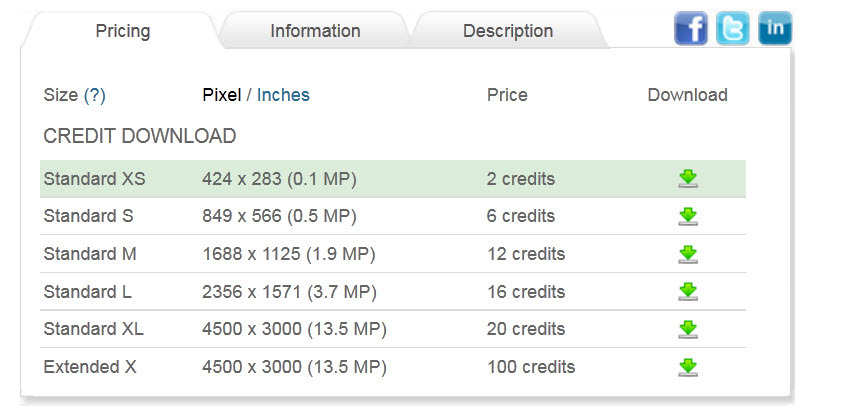Click the LinkedIn share icon
The height and width of the screenshot is (418, 842).
(774, 28)
